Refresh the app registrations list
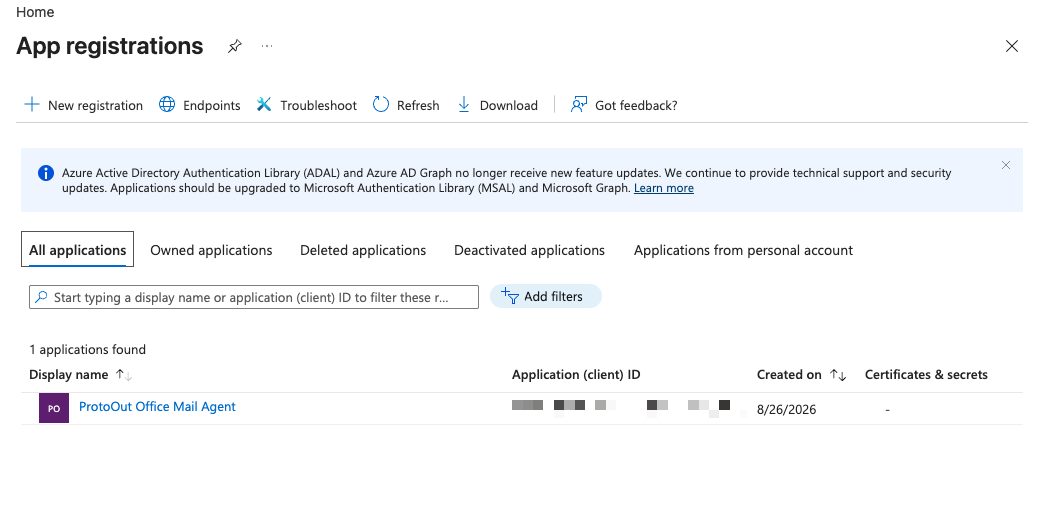Viewport: 1042px width, 524px height. tap(406, 105)
